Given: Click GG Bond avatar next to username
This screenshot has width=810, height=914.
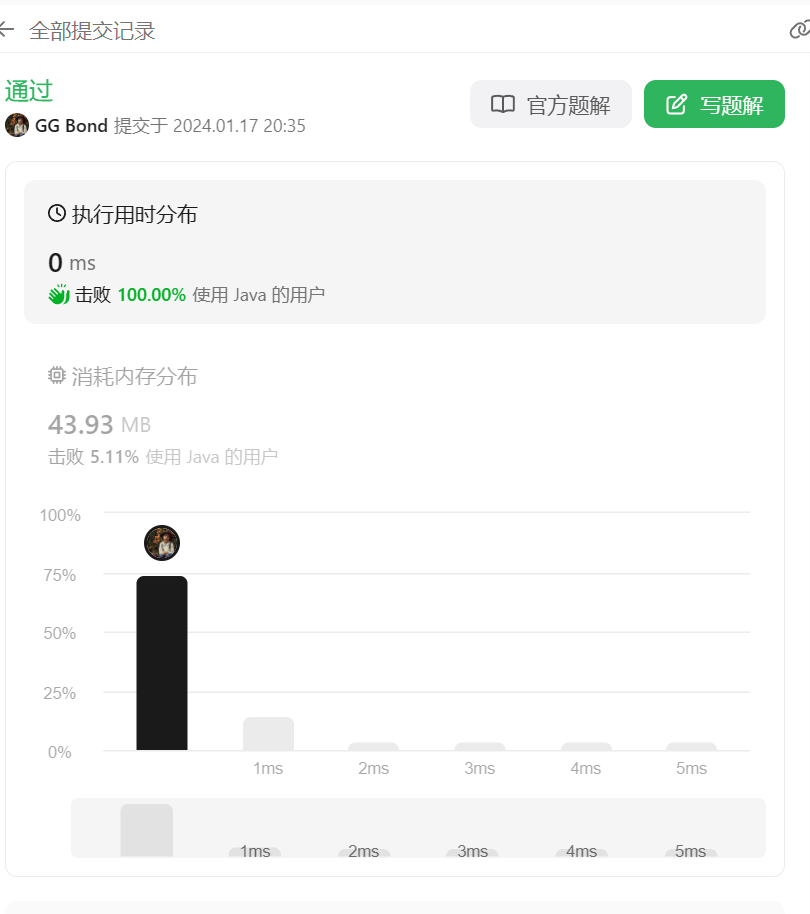Looking at the screenshot, I should [x=17, y=125].
